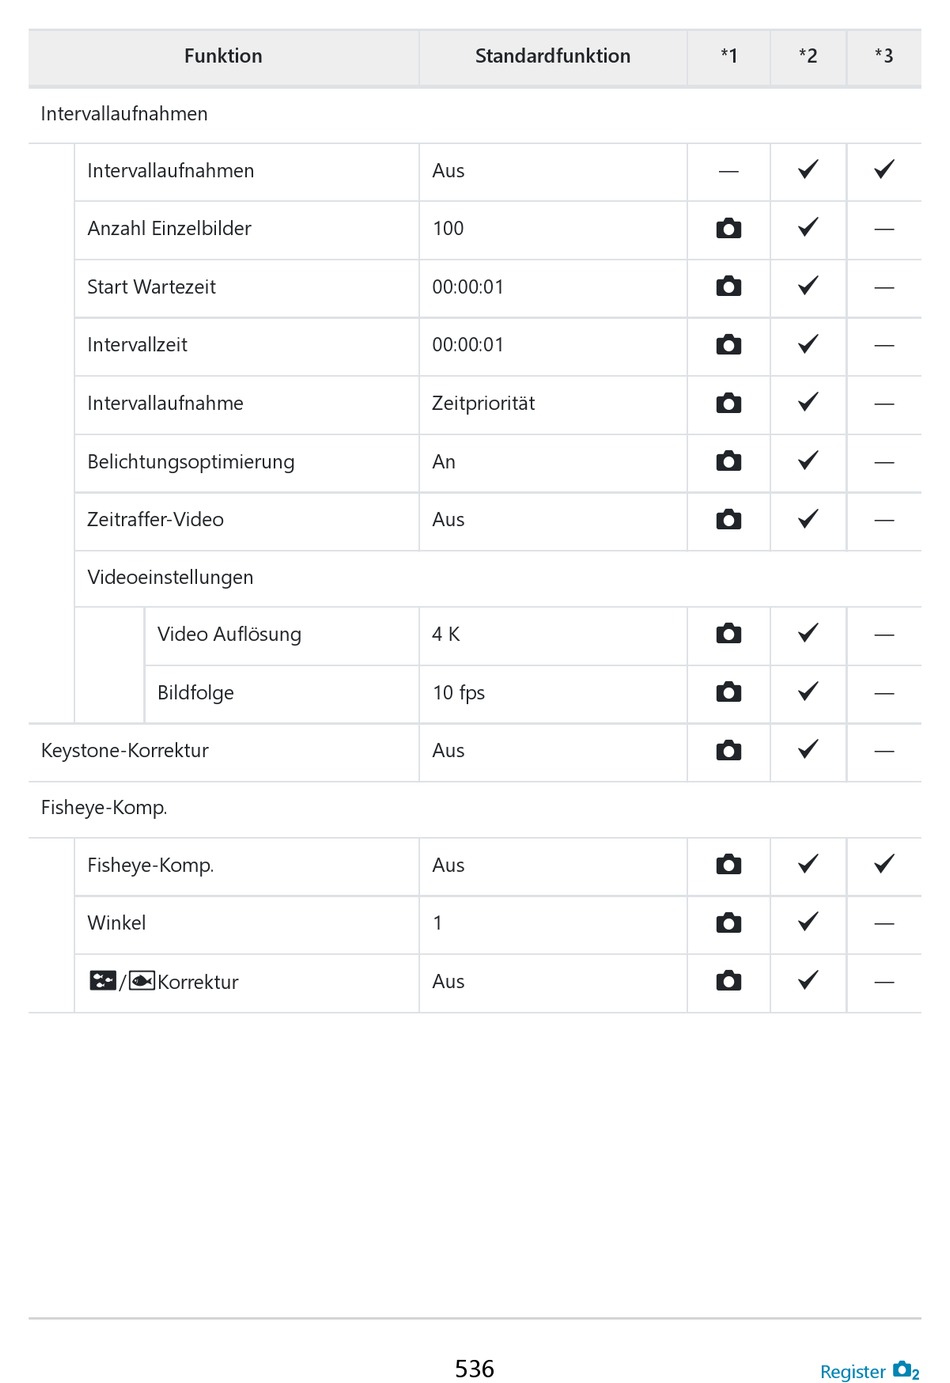The height and width of the screenshot is (1383, 950).
Task: Click the 4 K Video Auflösung value
Action: point(446,634)
